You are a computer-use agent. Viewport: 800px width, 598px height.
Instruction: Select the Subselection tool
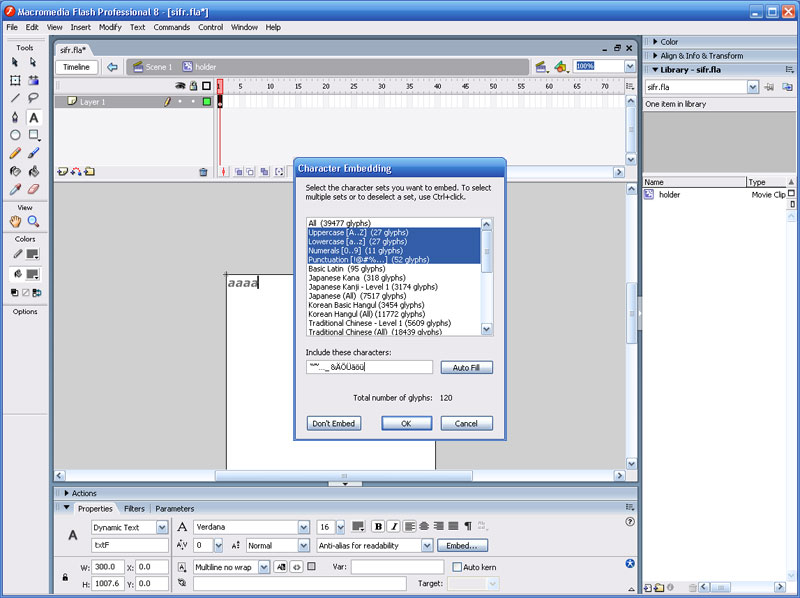pyautogui.click(x=33, y=62)
